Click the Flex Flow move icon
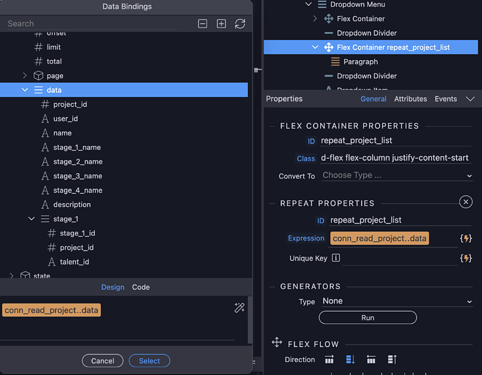The width and height of the screenshot is (482, 375). click(x=277, y=342)
